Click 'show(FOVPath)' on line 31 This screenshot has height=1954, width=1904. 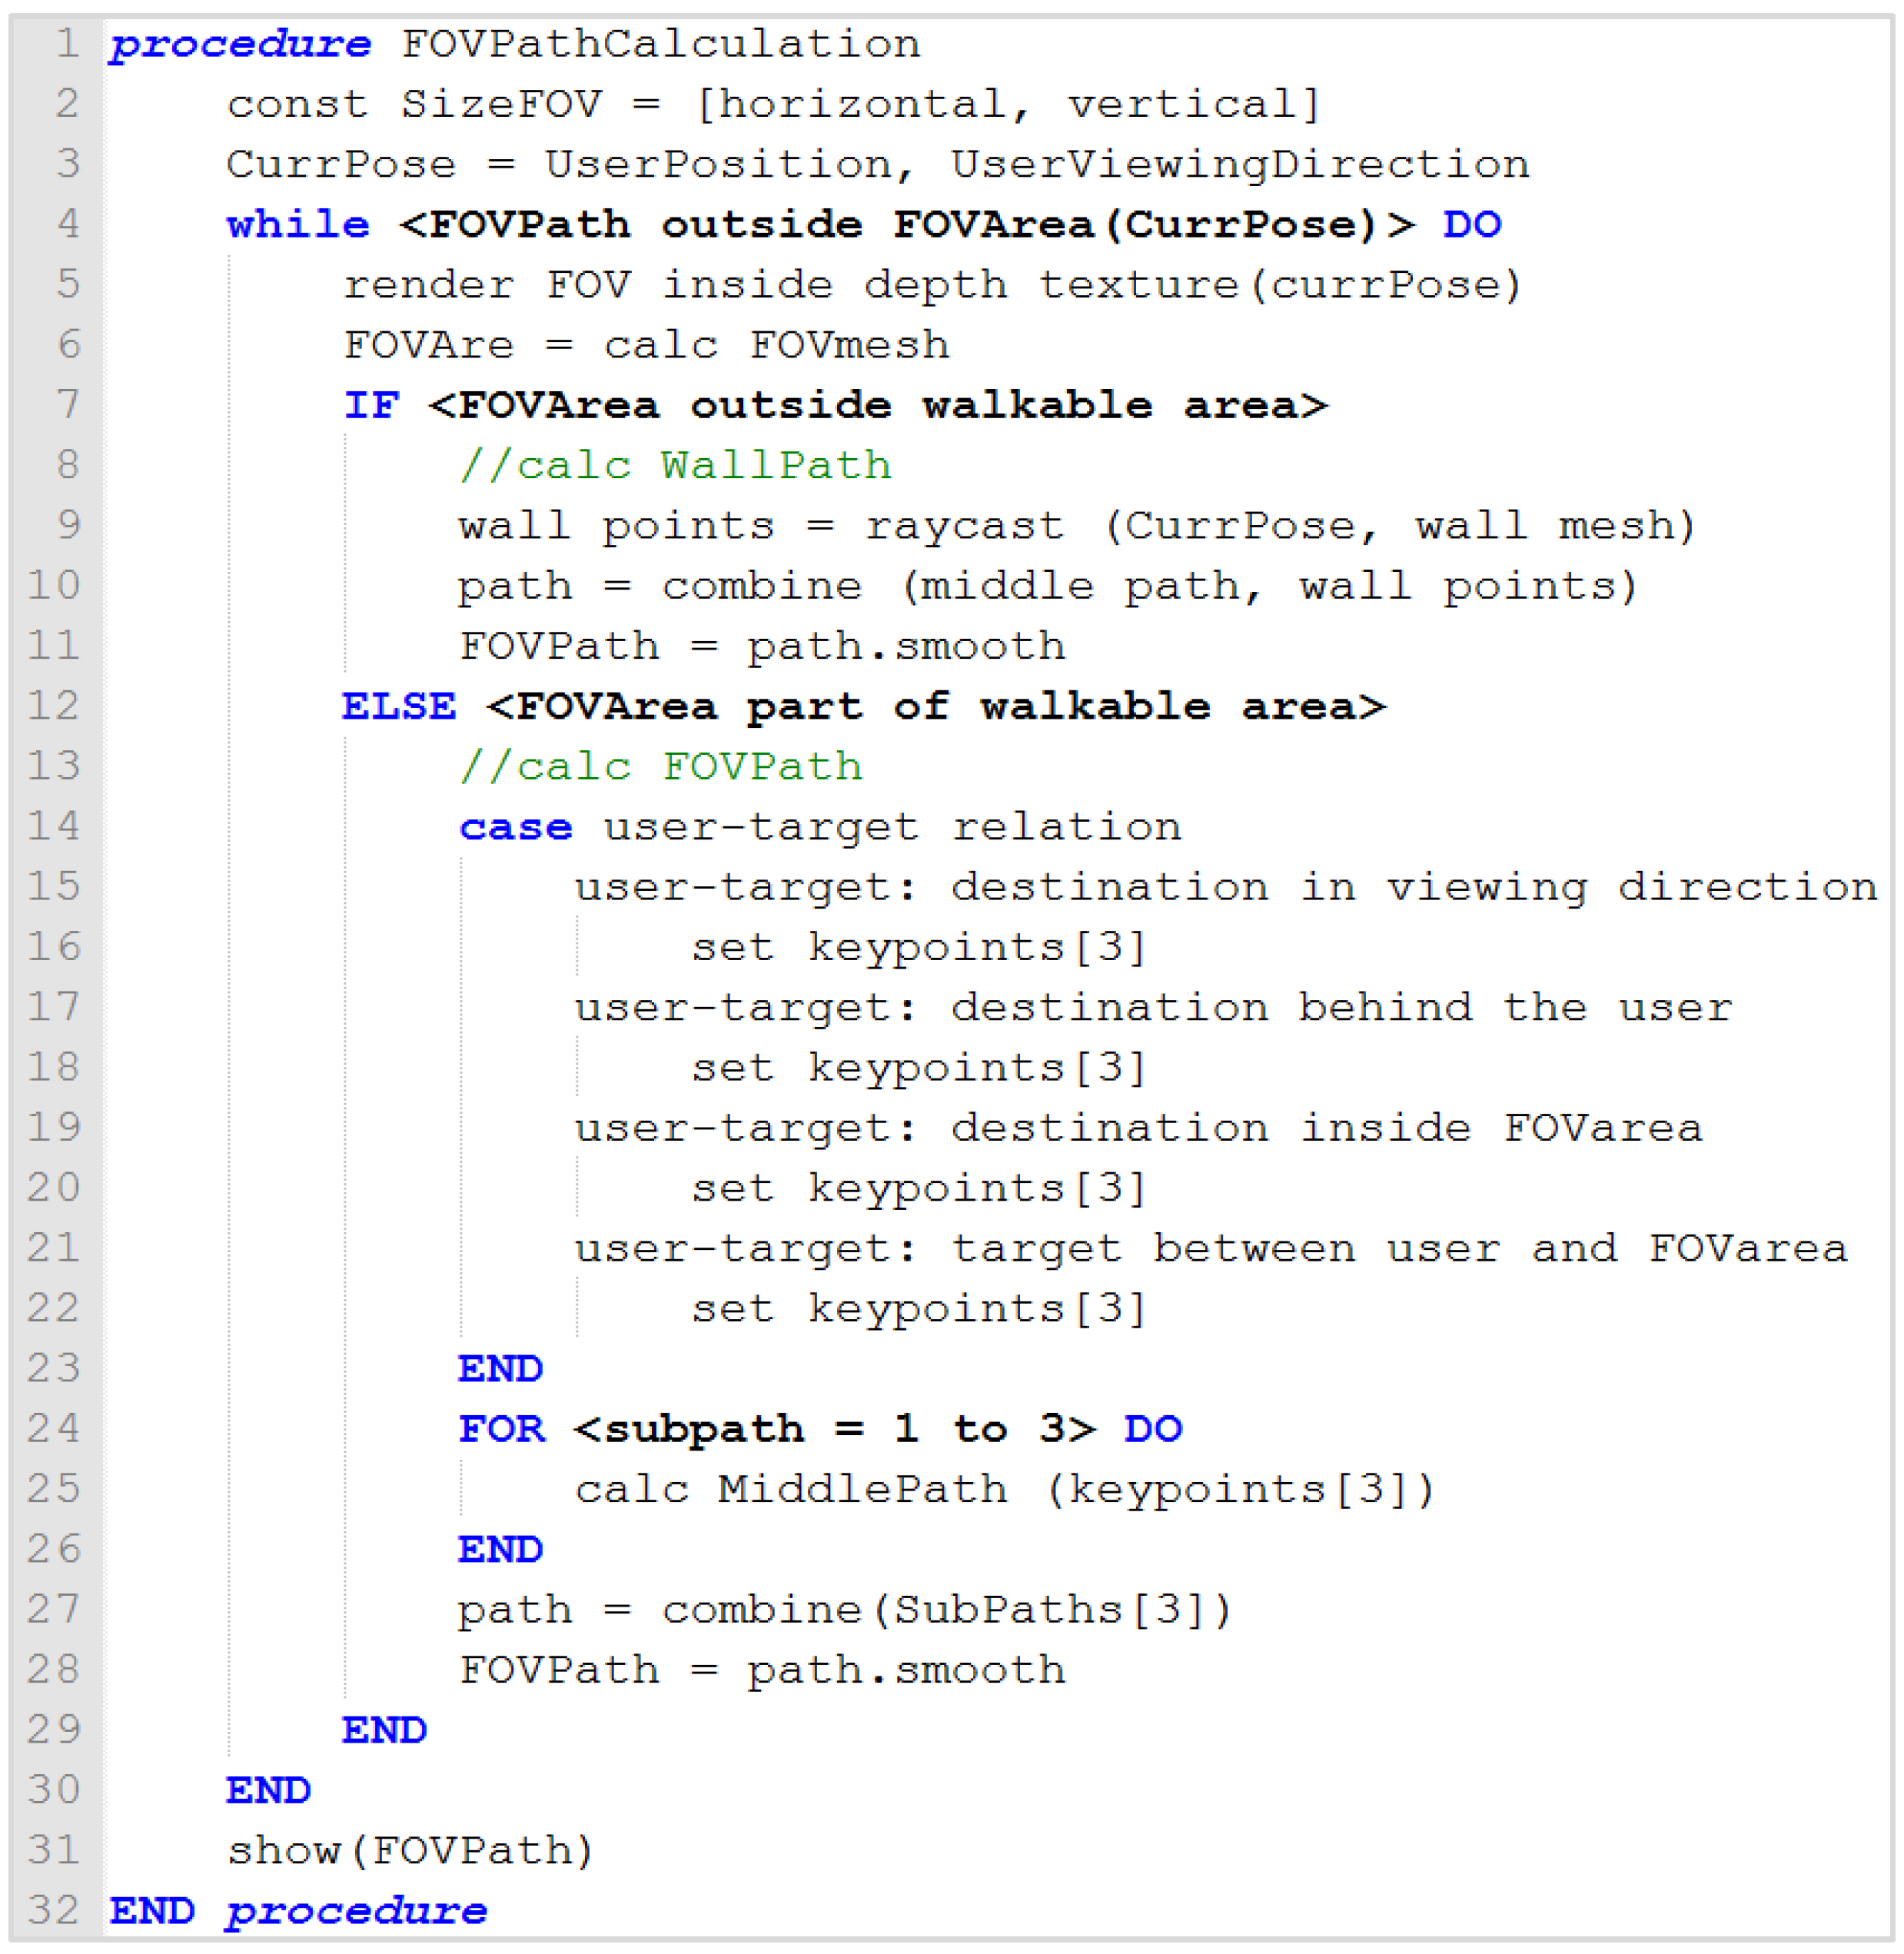410,1851
